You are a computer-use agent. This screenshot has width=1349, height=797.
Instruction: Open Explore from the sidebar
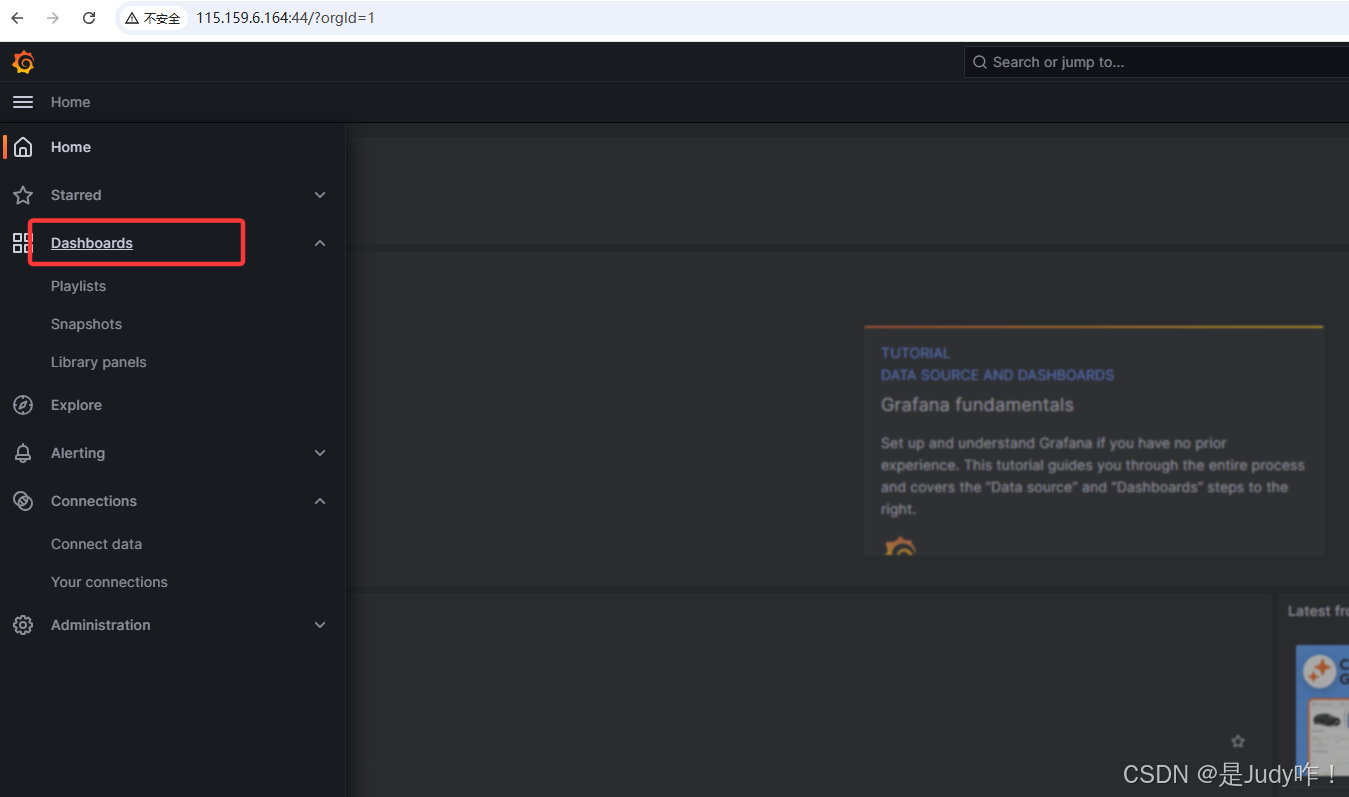pyautogui.click(x=76, y=405)
